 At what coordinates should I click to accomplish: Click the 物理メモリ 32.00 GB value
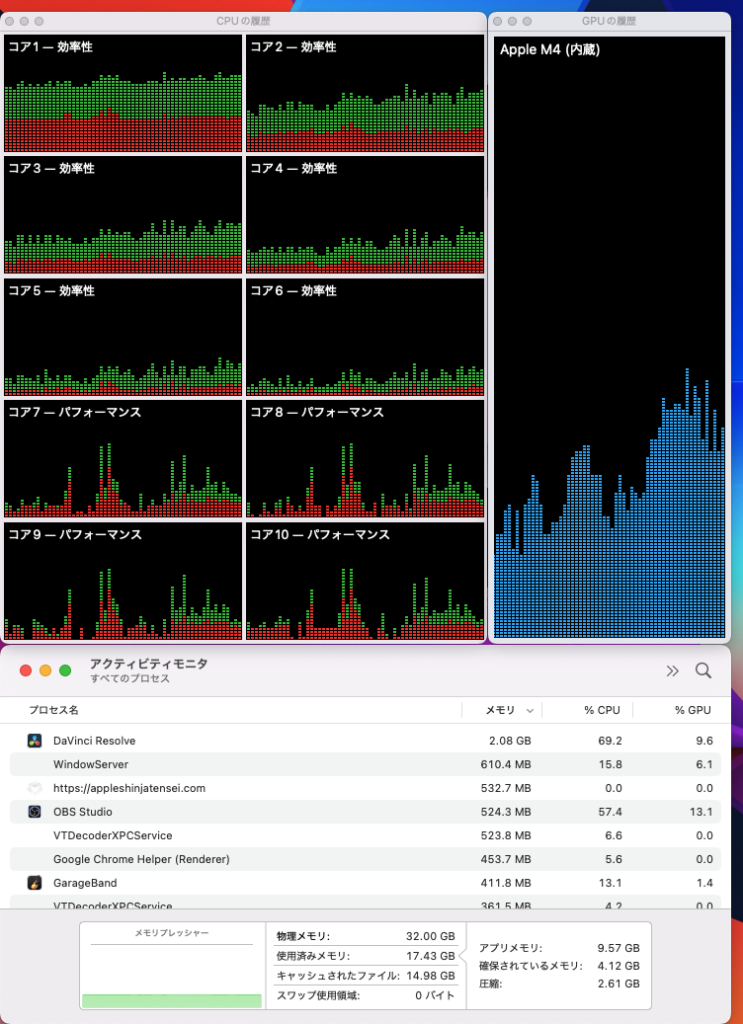click(430, 936)
